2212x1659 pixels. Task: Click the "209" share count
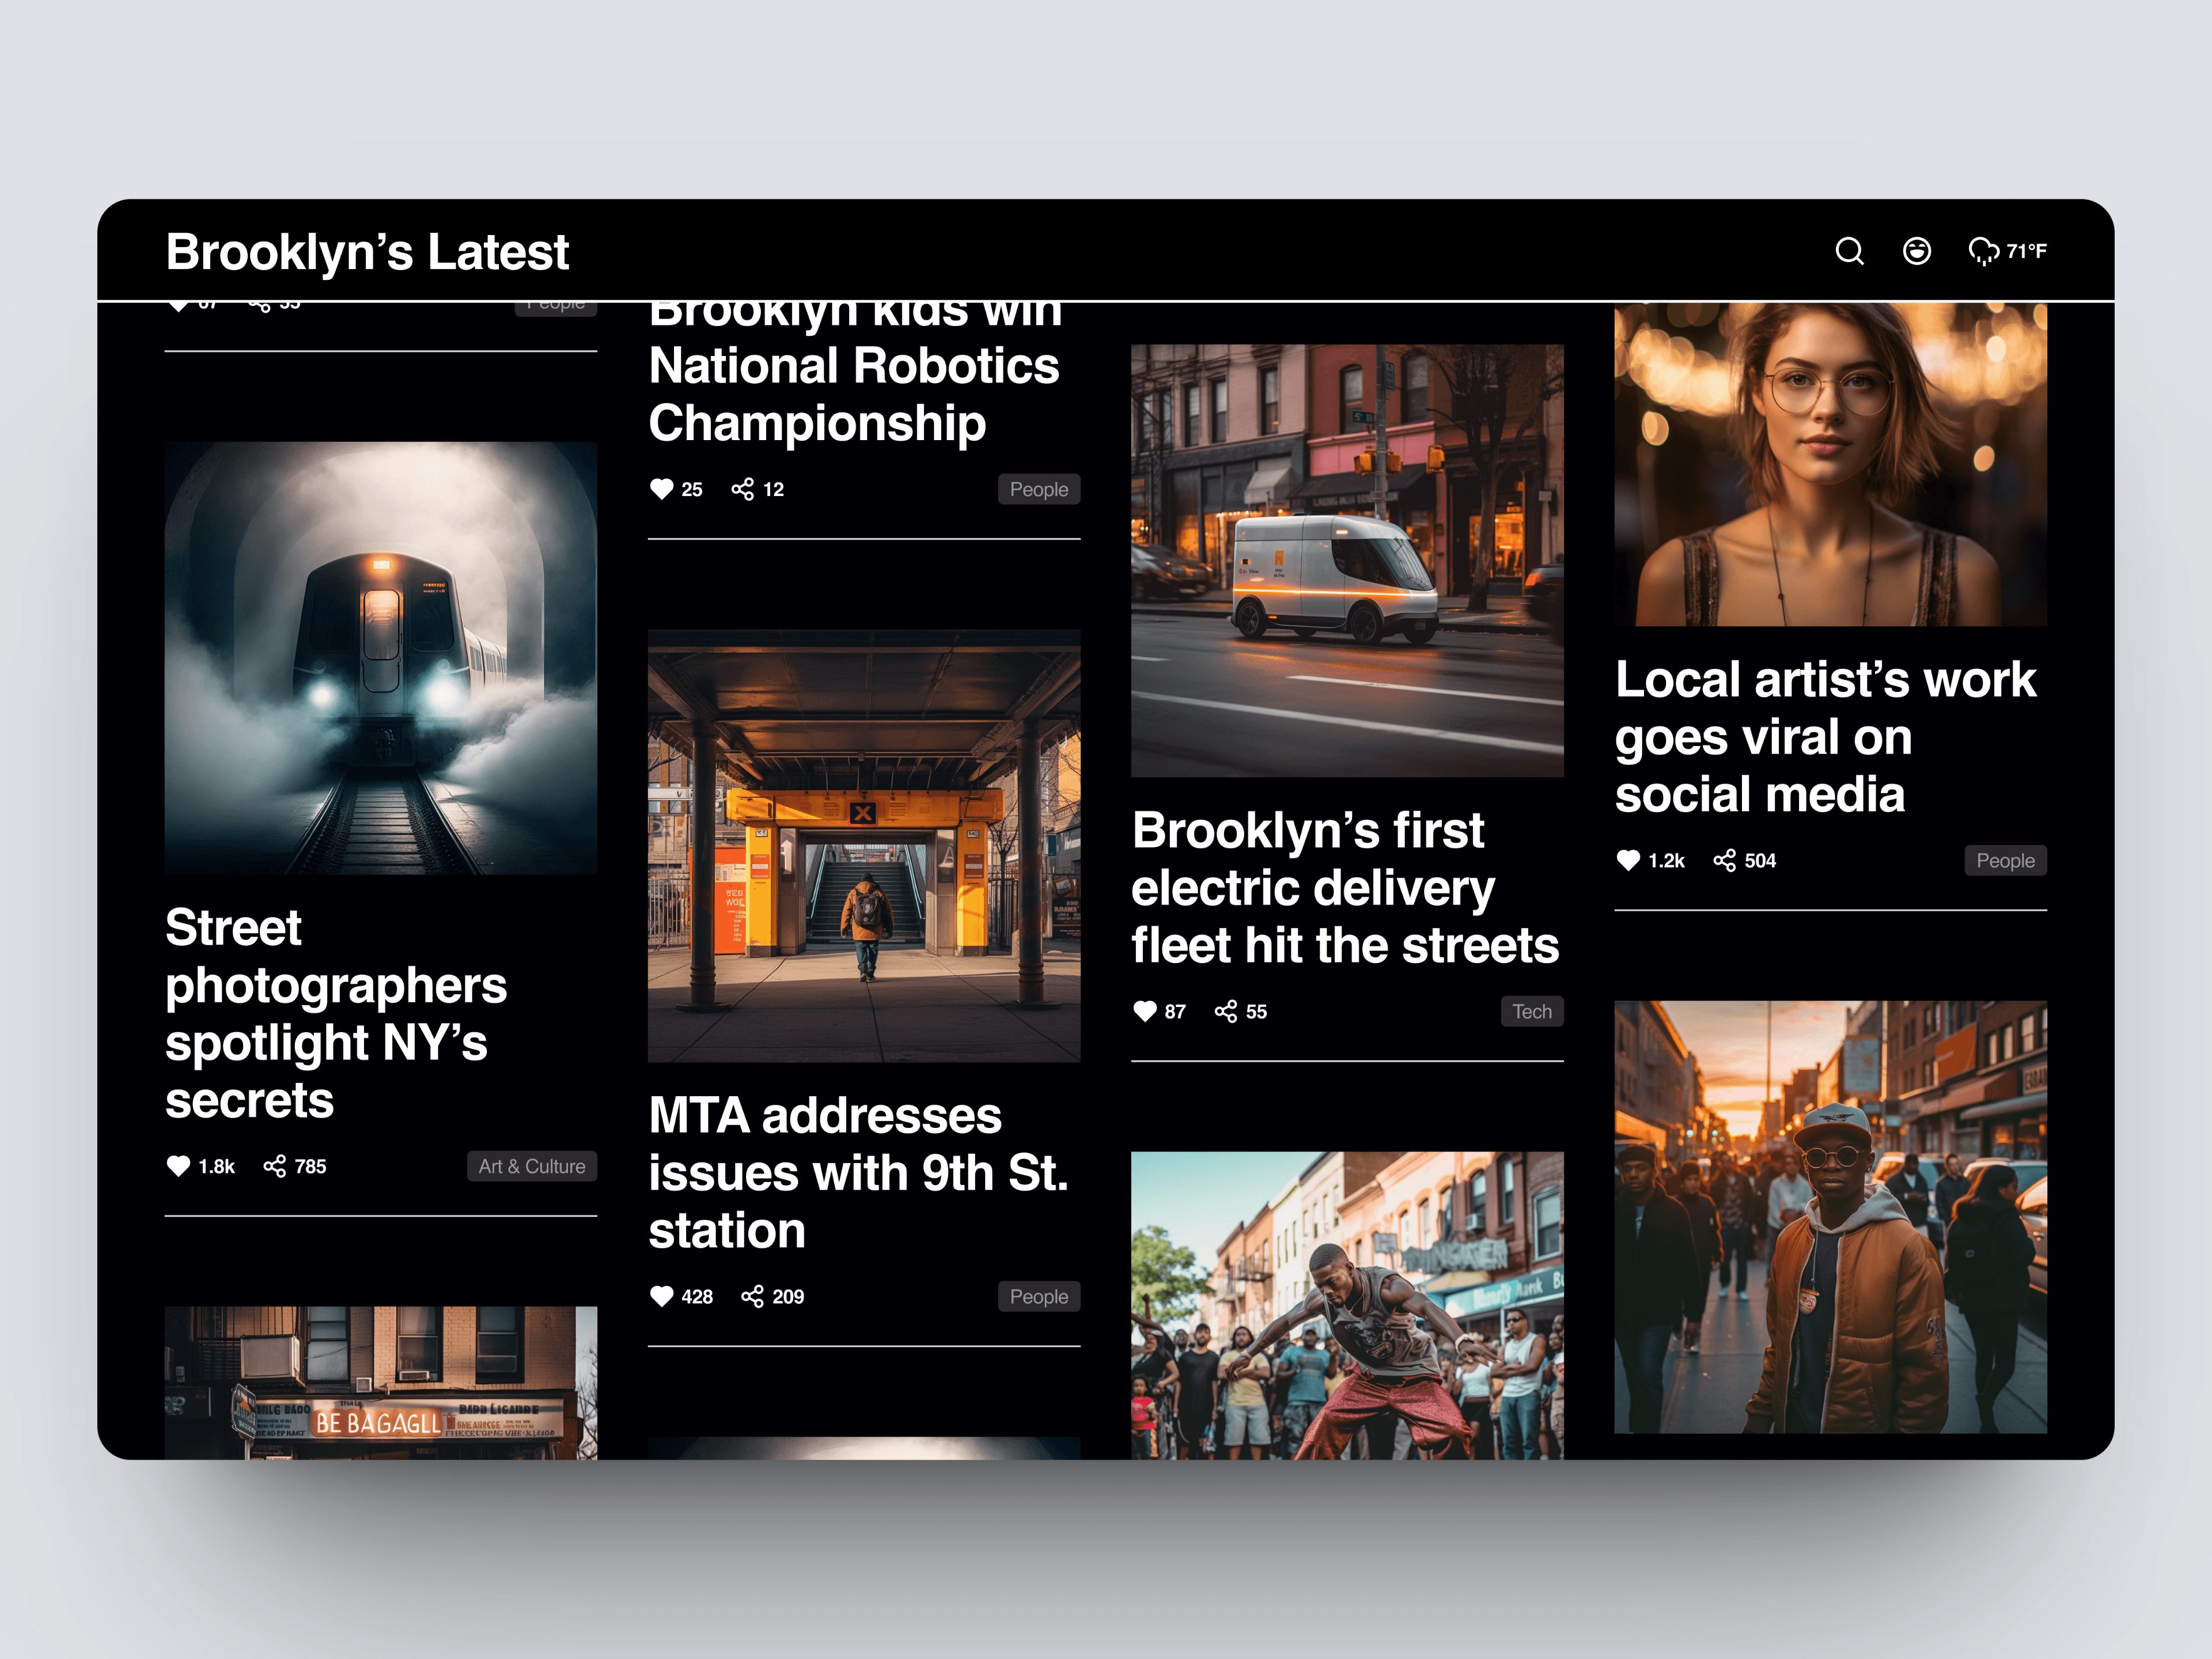pos(788,1296)
